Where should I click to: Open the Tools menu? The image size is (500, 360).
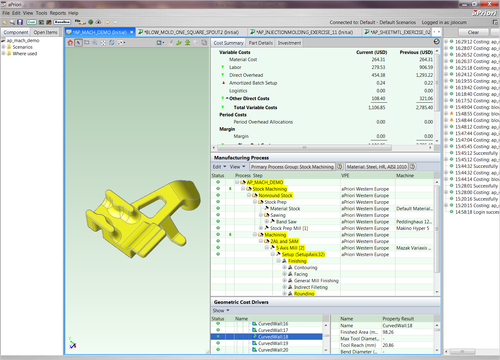point(42,13)
